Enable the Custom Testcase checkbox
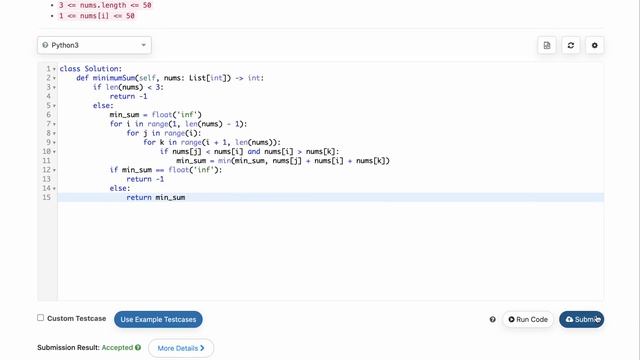 (x=40, y=318)
